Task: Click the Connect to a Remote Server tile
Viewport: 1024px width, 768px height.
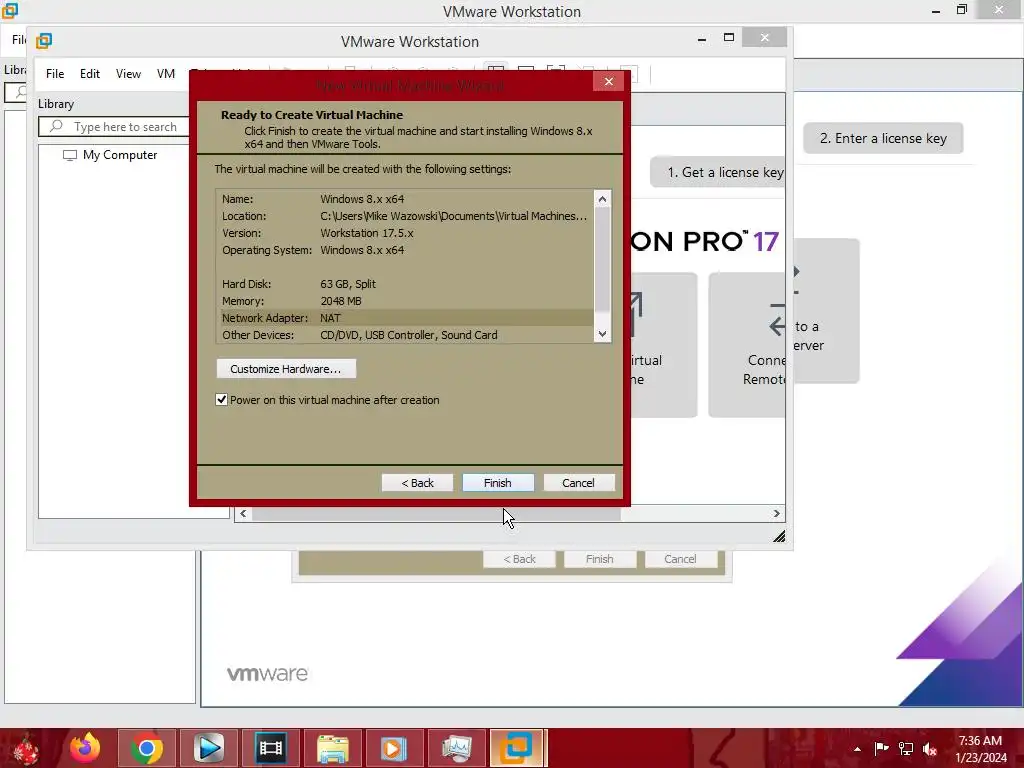Action: click(748, 345)
